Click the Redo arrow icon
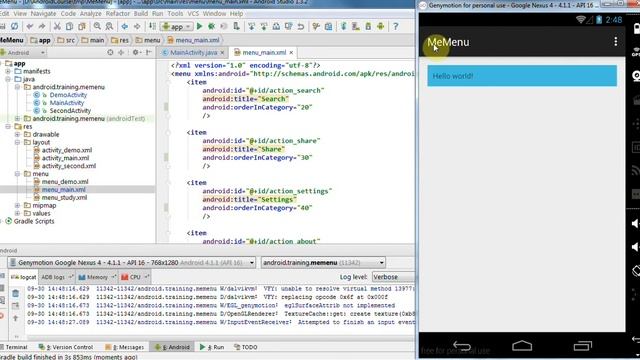 tap(42, 27)
